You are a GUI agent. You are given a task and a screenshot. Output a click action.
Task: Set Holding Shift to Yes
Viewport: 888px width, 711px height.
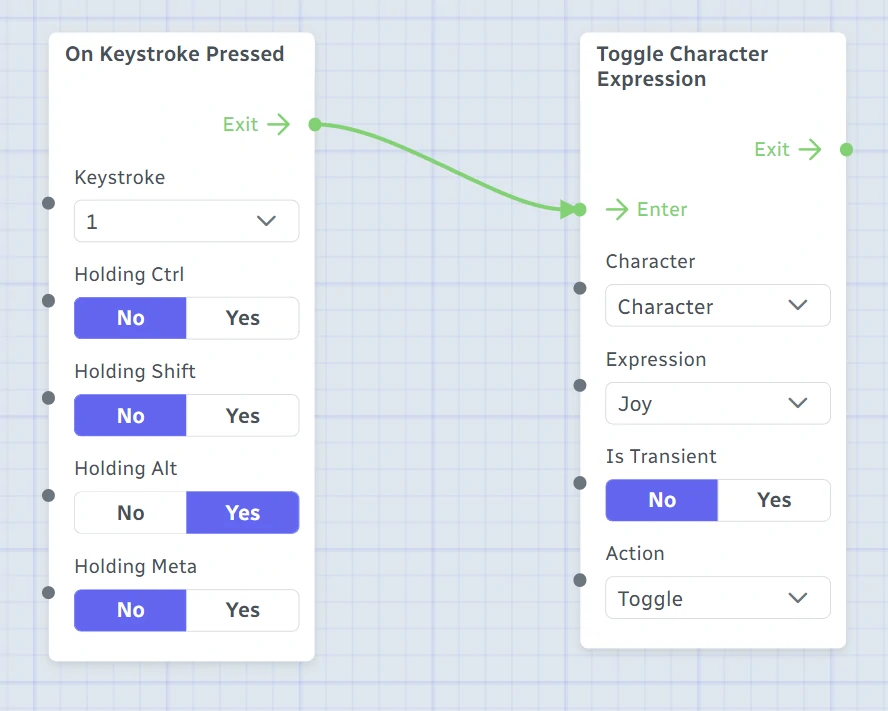click(242, 415)
